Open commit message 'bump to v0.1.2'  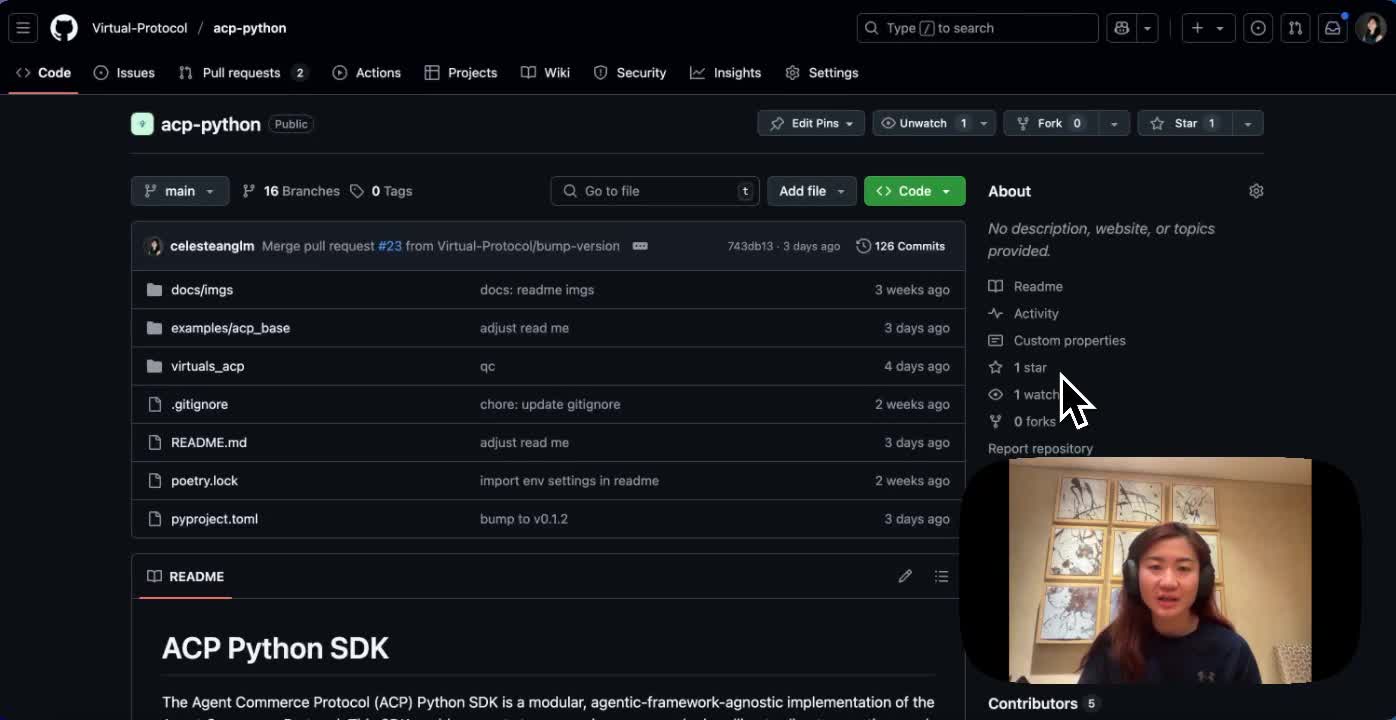pos(524,519)
